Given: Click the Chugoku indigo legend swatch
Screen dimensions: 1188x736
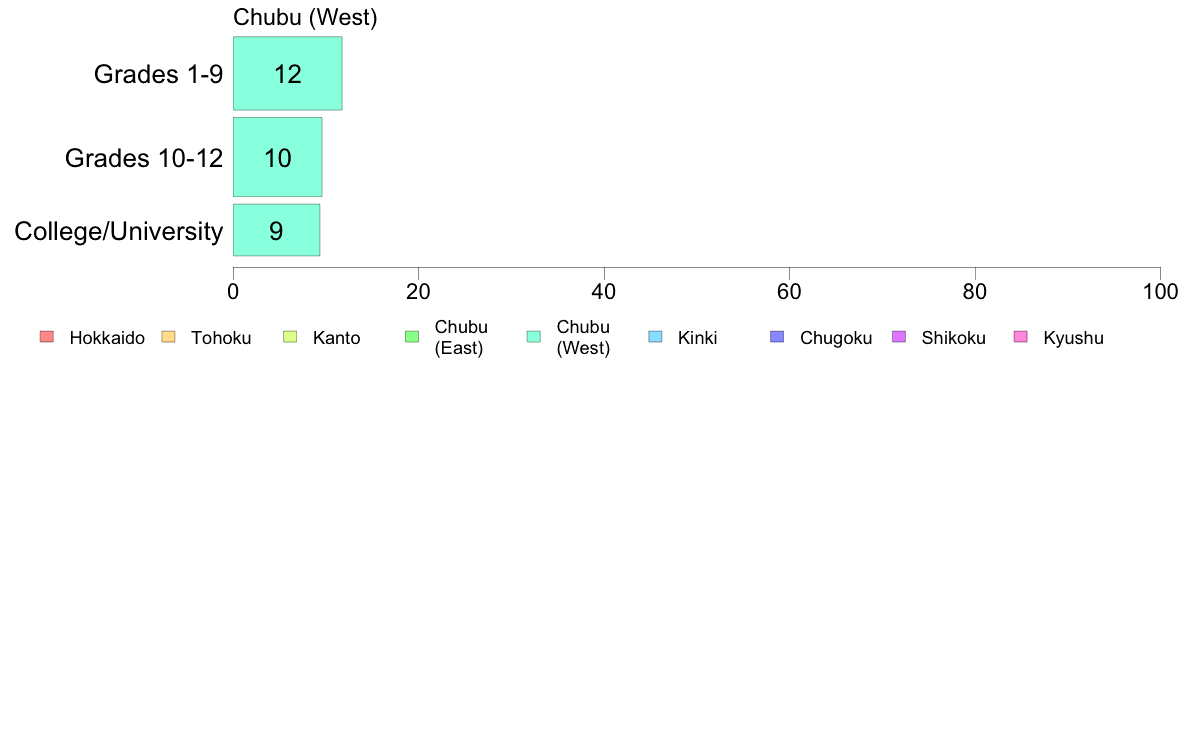Looking at the screenshot, I should [x=777, y=337].
